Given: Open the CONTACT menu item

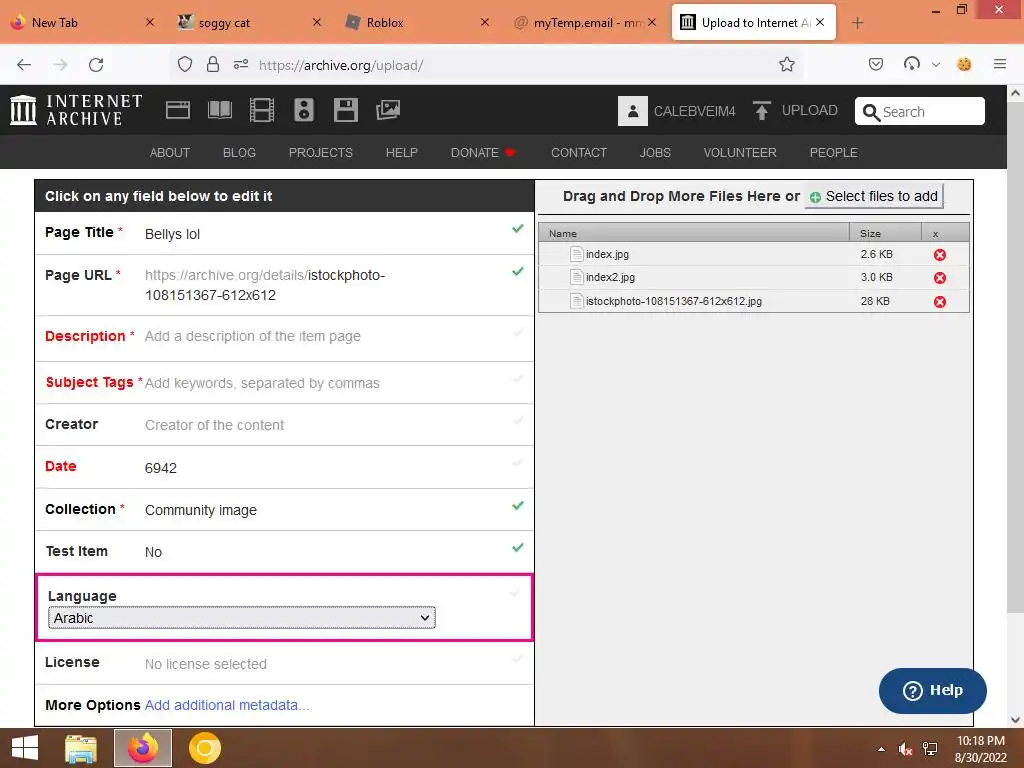Looking at the screenshot, I should point(579,152).
